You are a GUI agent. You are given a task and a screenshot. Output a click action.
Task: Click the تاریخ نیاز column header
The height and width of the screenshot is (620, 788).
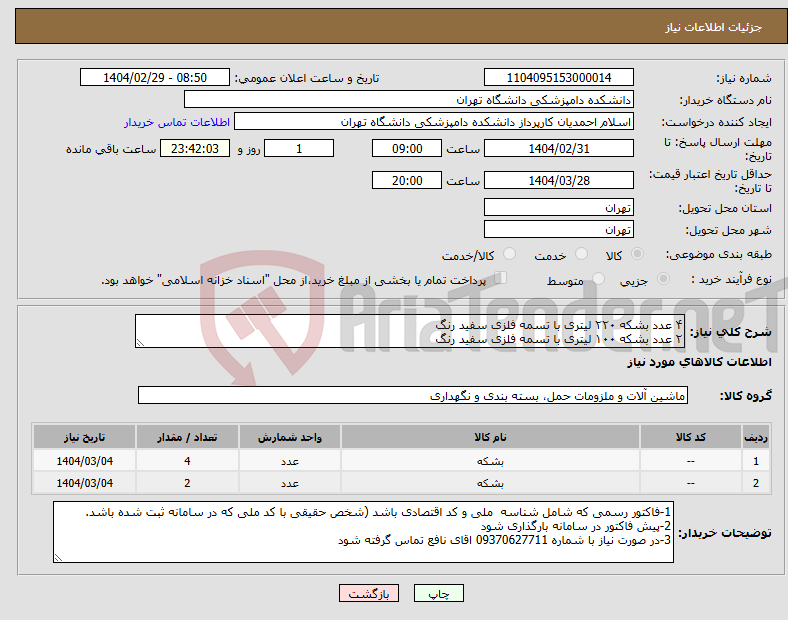point(84,437)
